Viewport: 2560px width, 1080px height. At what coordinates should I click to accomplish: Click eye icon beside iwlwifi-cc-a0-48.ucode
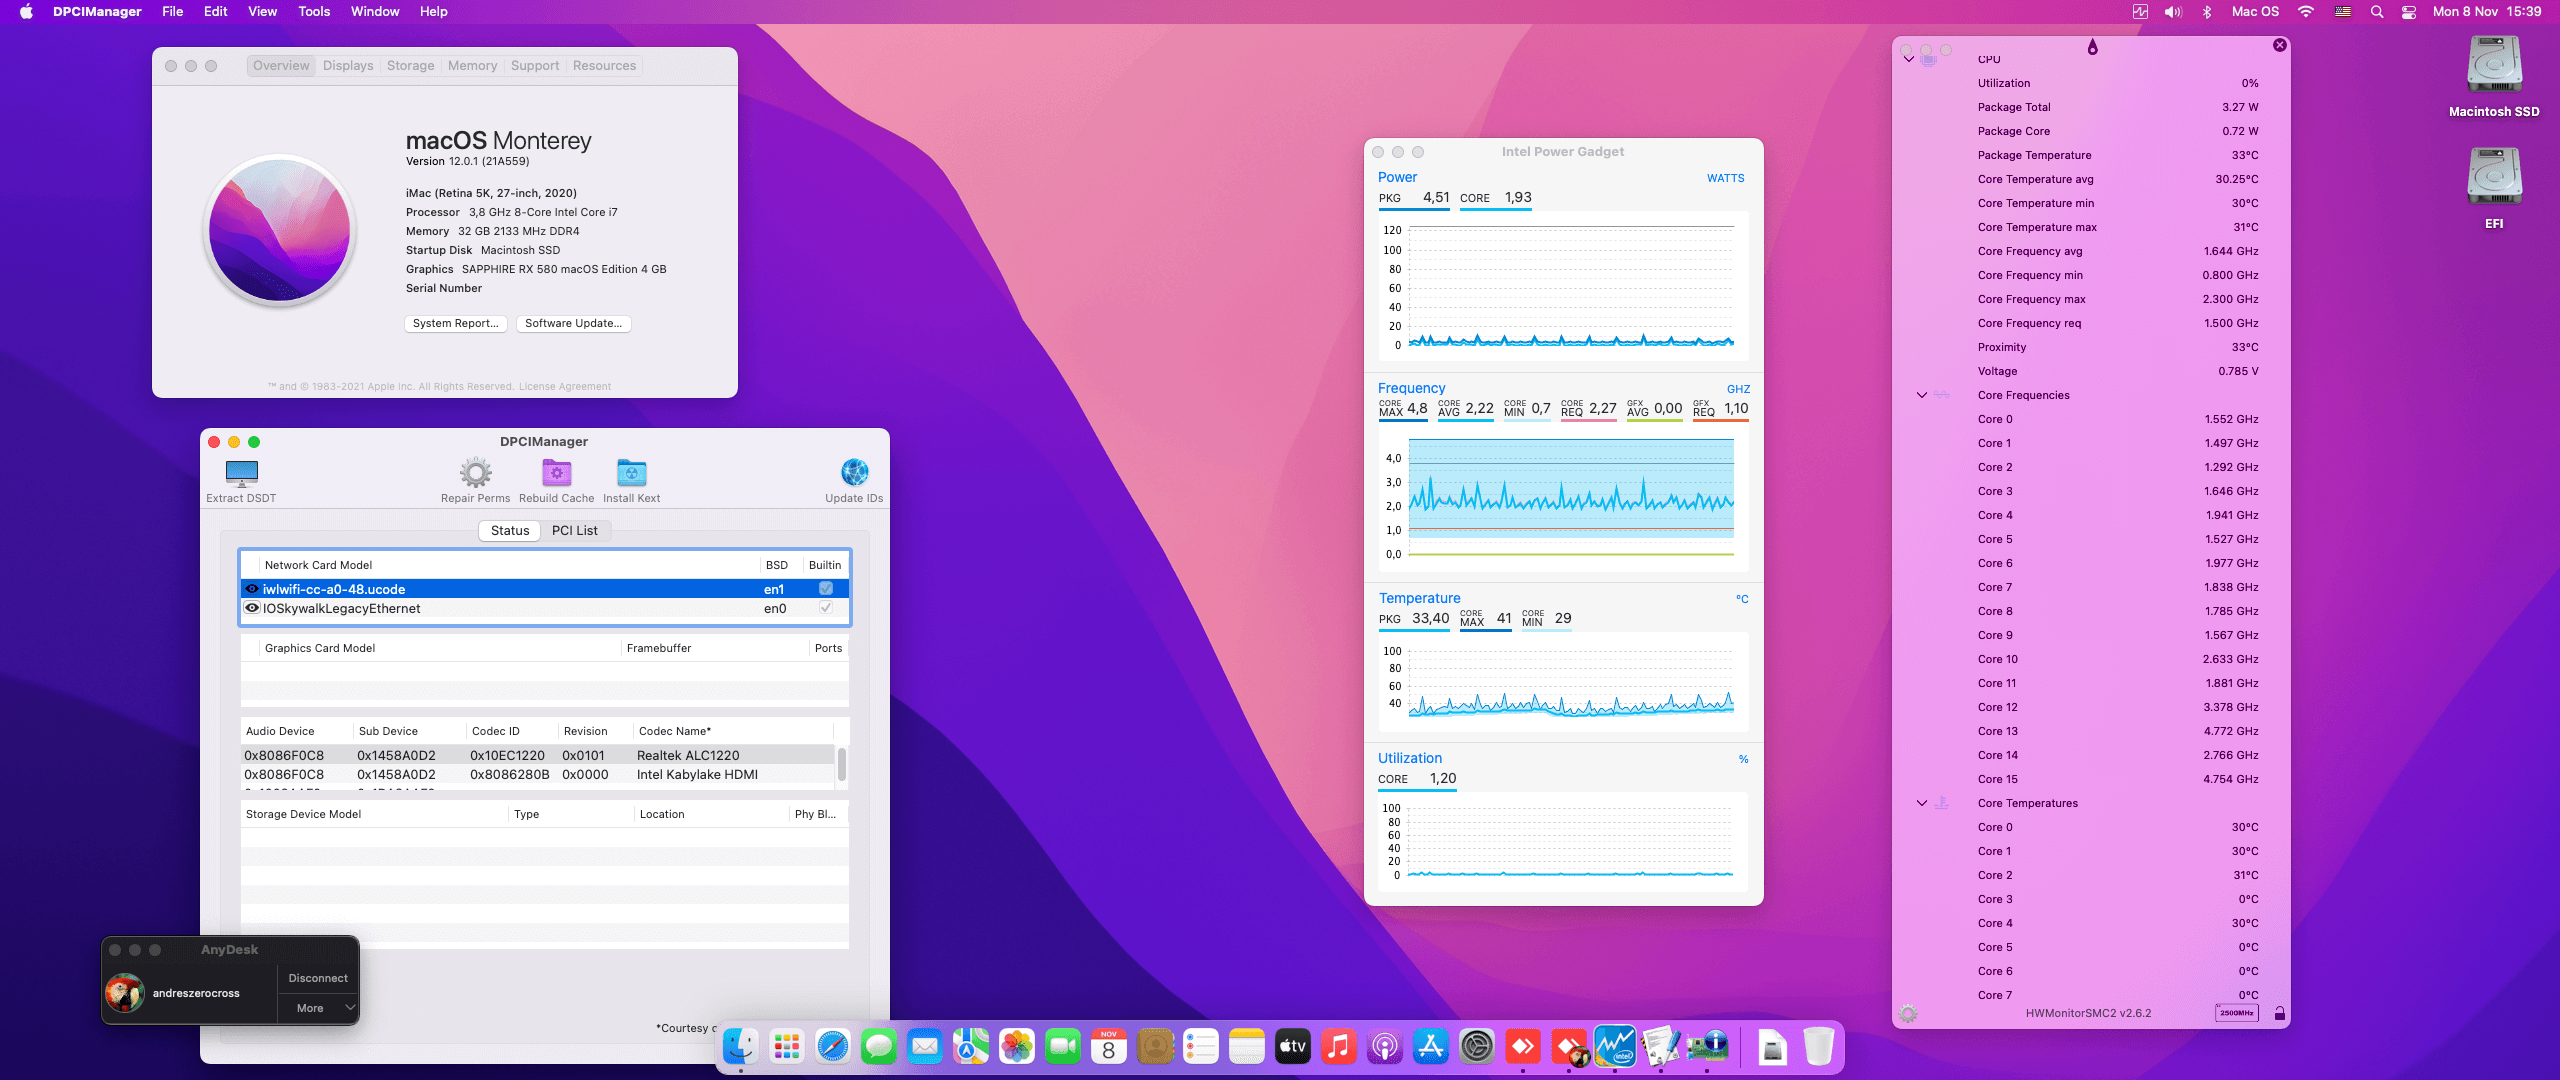252,589
